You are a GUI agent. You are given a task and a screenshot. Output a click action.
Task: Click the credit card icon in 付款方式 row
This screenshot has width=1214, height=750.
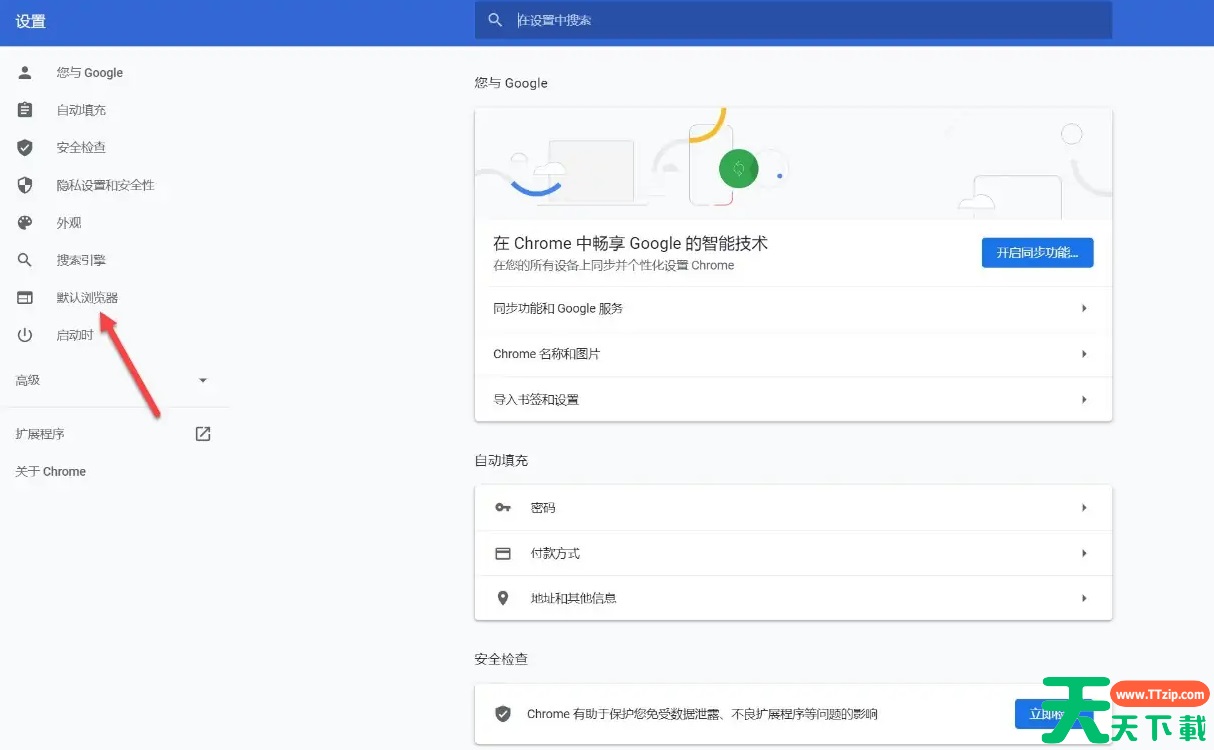click(x=503, y=553)
